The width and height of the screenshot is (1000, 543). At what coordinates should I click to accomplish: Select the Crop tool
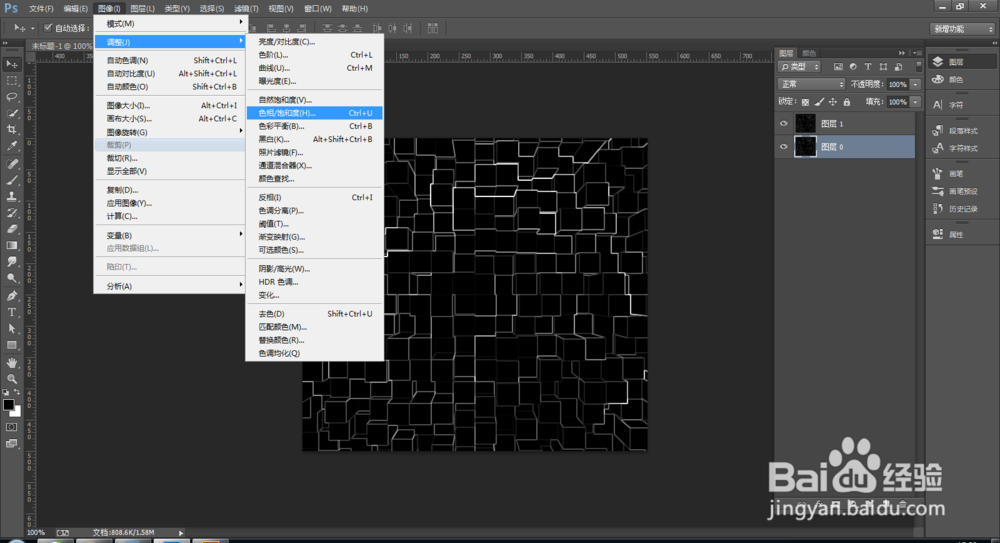(11, 130)
